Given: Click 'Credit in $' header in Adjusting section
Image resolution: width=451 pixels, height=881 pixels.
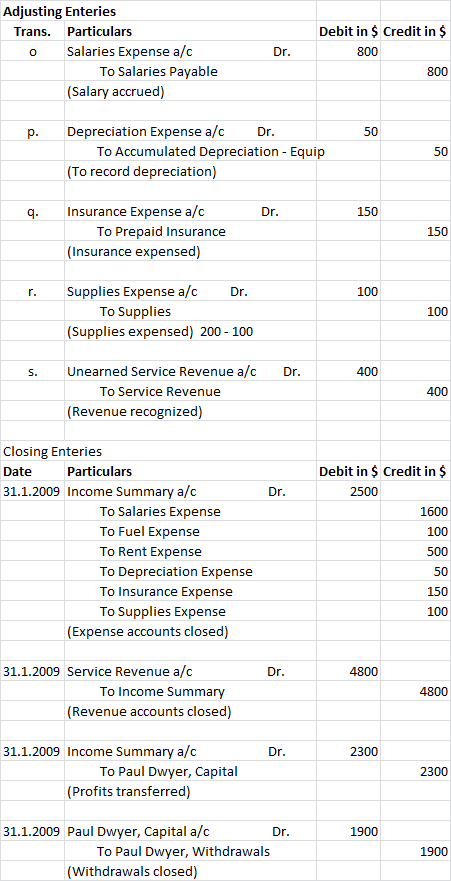Looking at the screenshot, I should click(x=415, y=31).
